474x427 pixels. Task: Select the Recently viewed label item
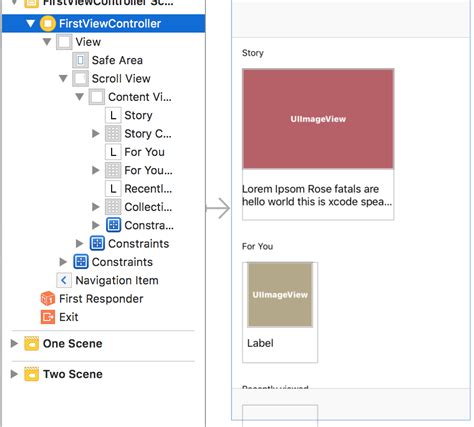pyautogui.click(x=139, y=189)
